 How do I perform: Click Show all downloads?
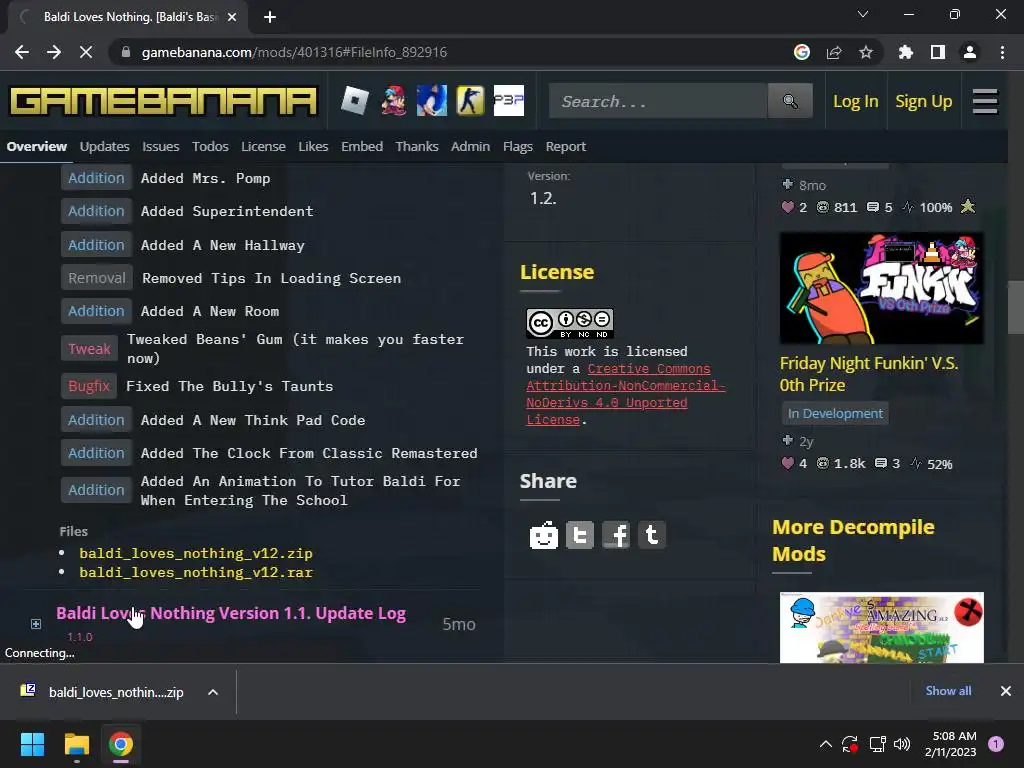click(x=948, y=691)
